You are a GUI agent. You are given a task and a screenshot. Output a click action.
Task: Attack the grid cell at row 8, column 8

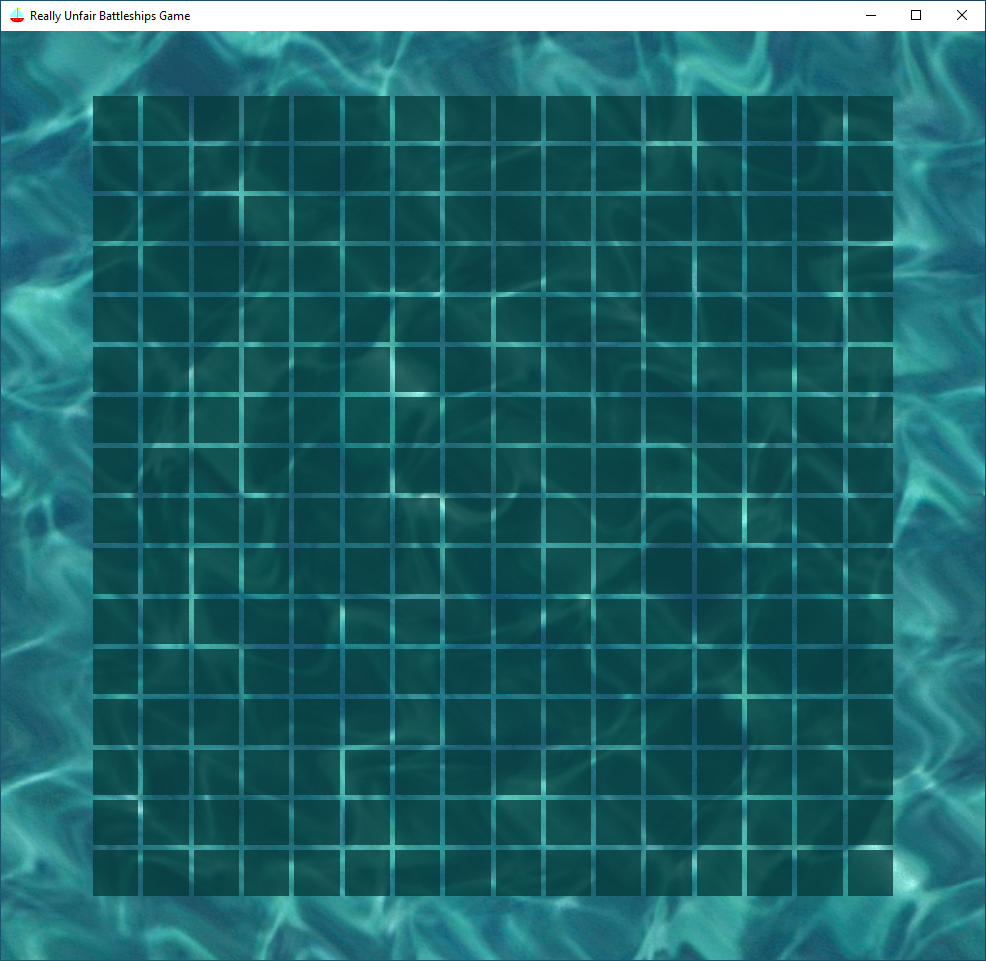(468, 470)
